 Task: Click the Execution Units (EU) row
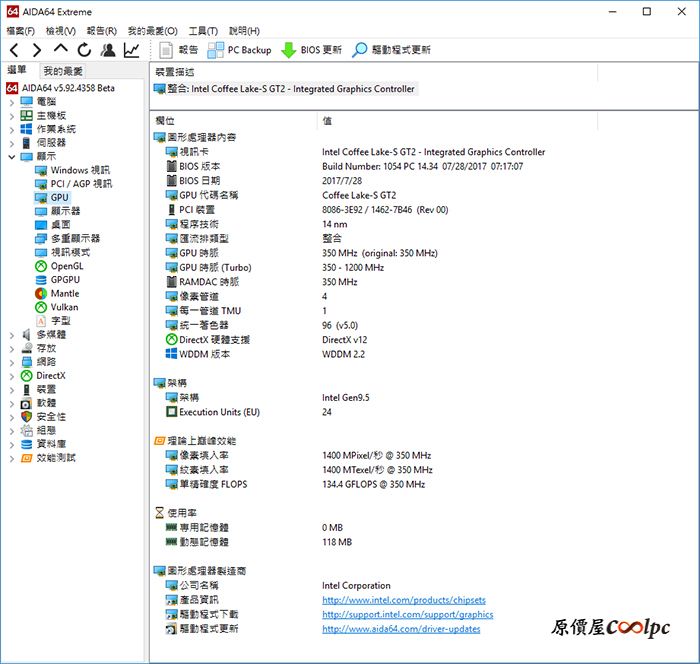tap(249, 412)
